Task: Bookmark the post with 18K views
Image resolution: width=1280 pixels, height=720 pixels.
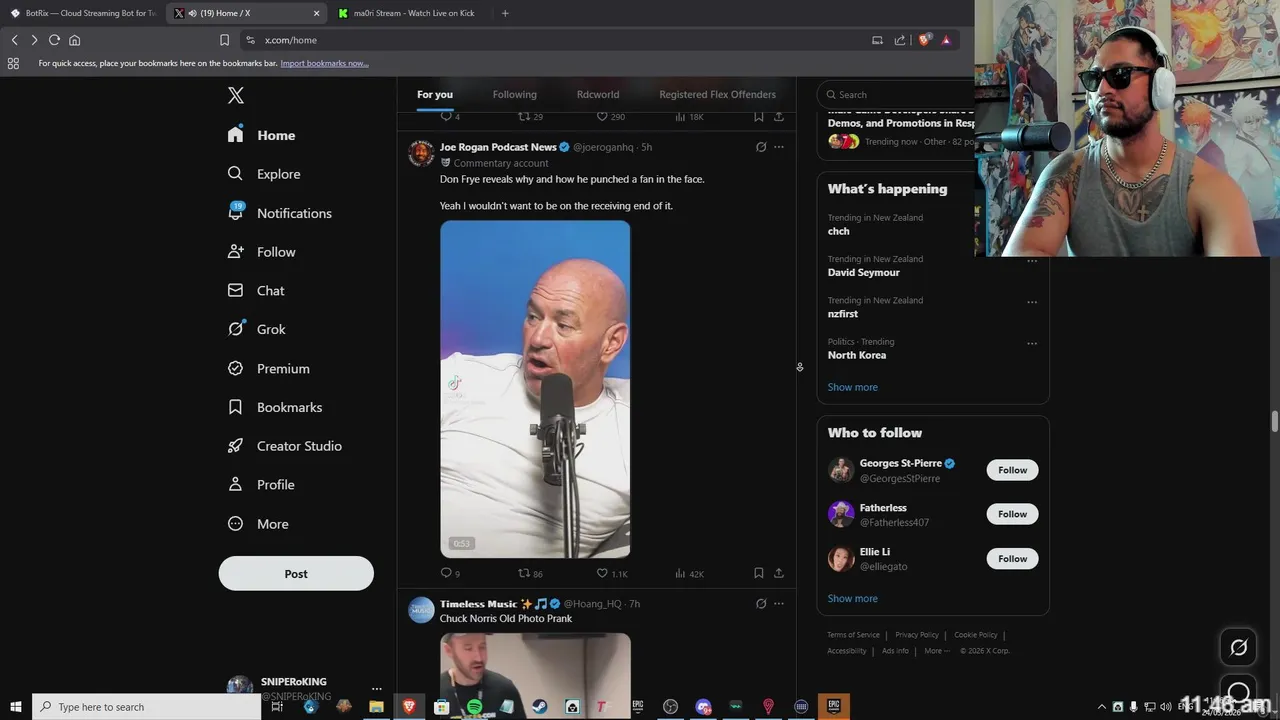Action: (758, 116)
